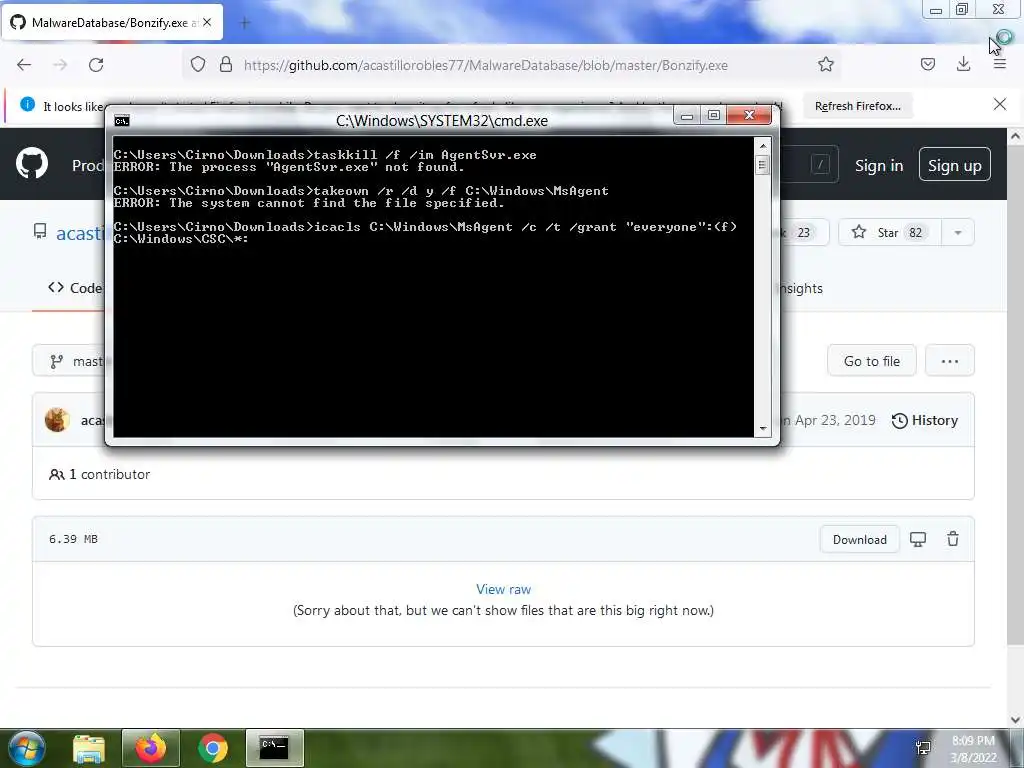Click the cmd taskbar button

(274, 748)
